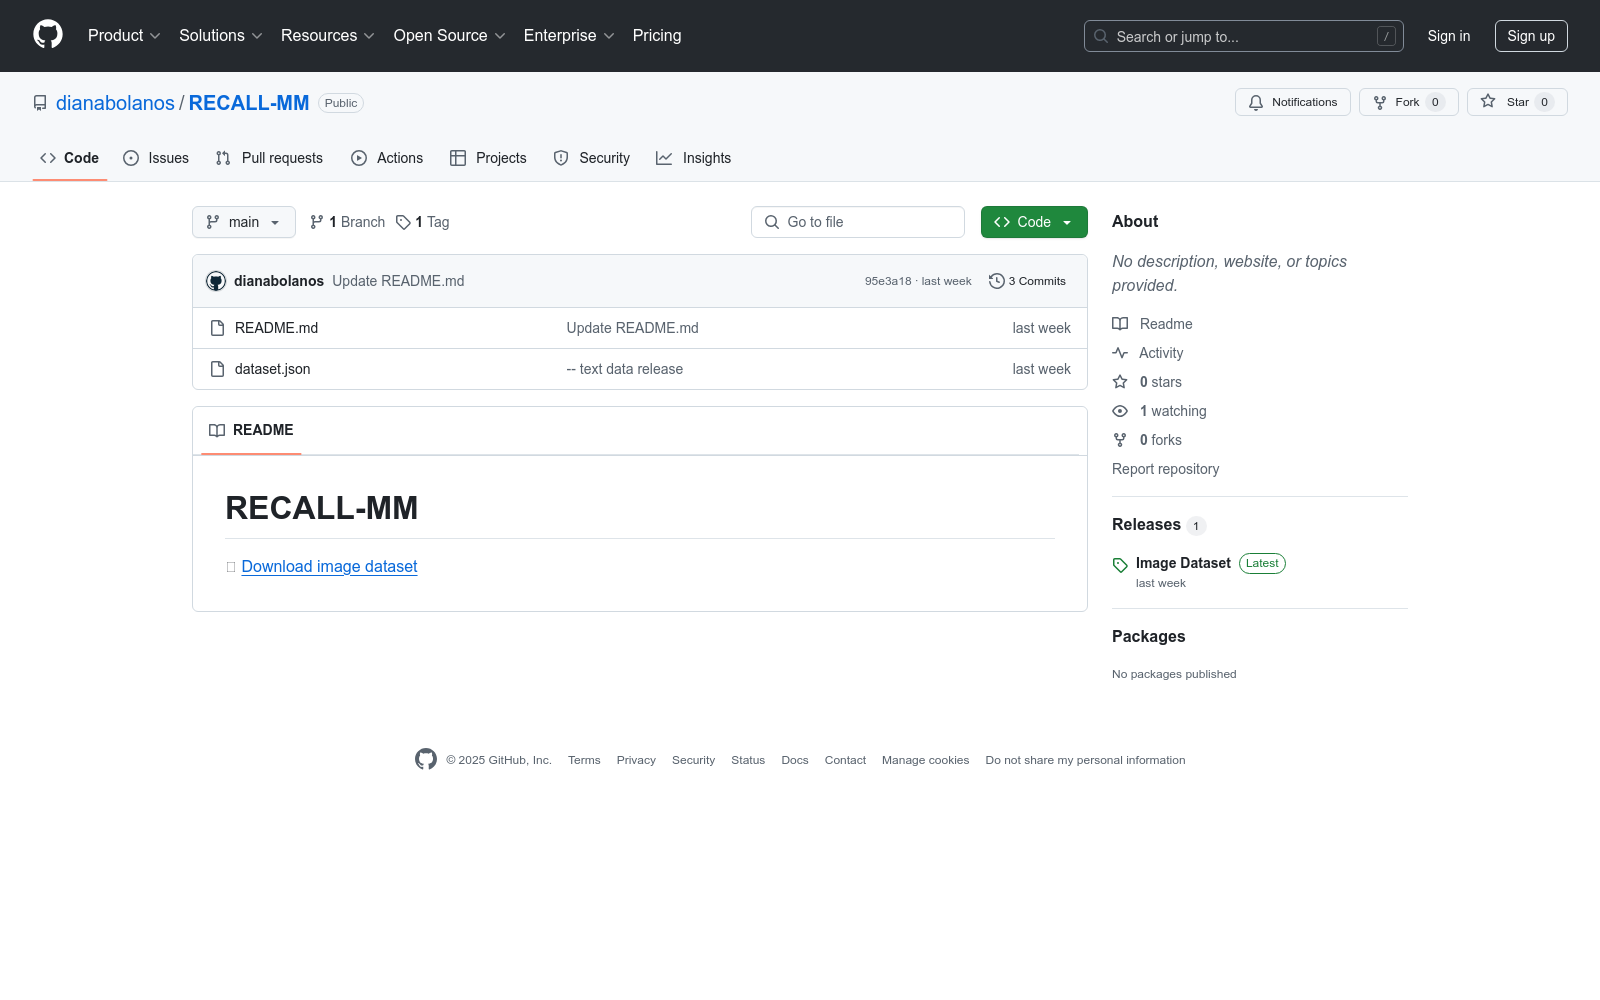1600x1000 pixels.
Task: Select the README tab in file viewer
Action: pyautogui.click(x=251, y=430)
